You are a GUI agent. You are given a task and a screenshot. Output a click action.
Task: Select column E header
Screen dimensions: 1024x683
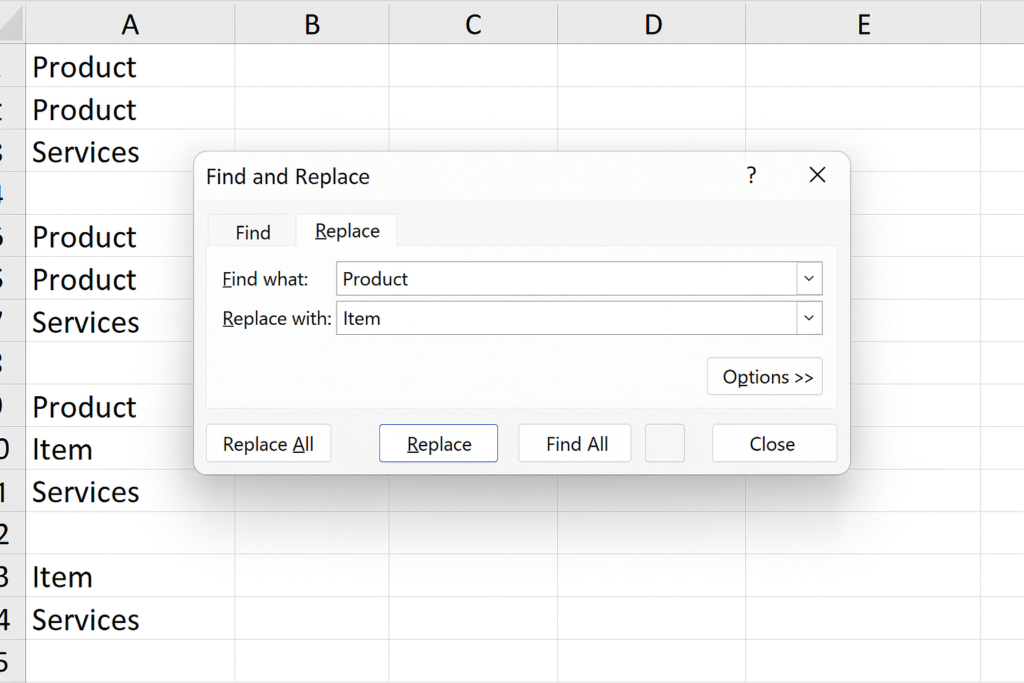coord(863,24)
